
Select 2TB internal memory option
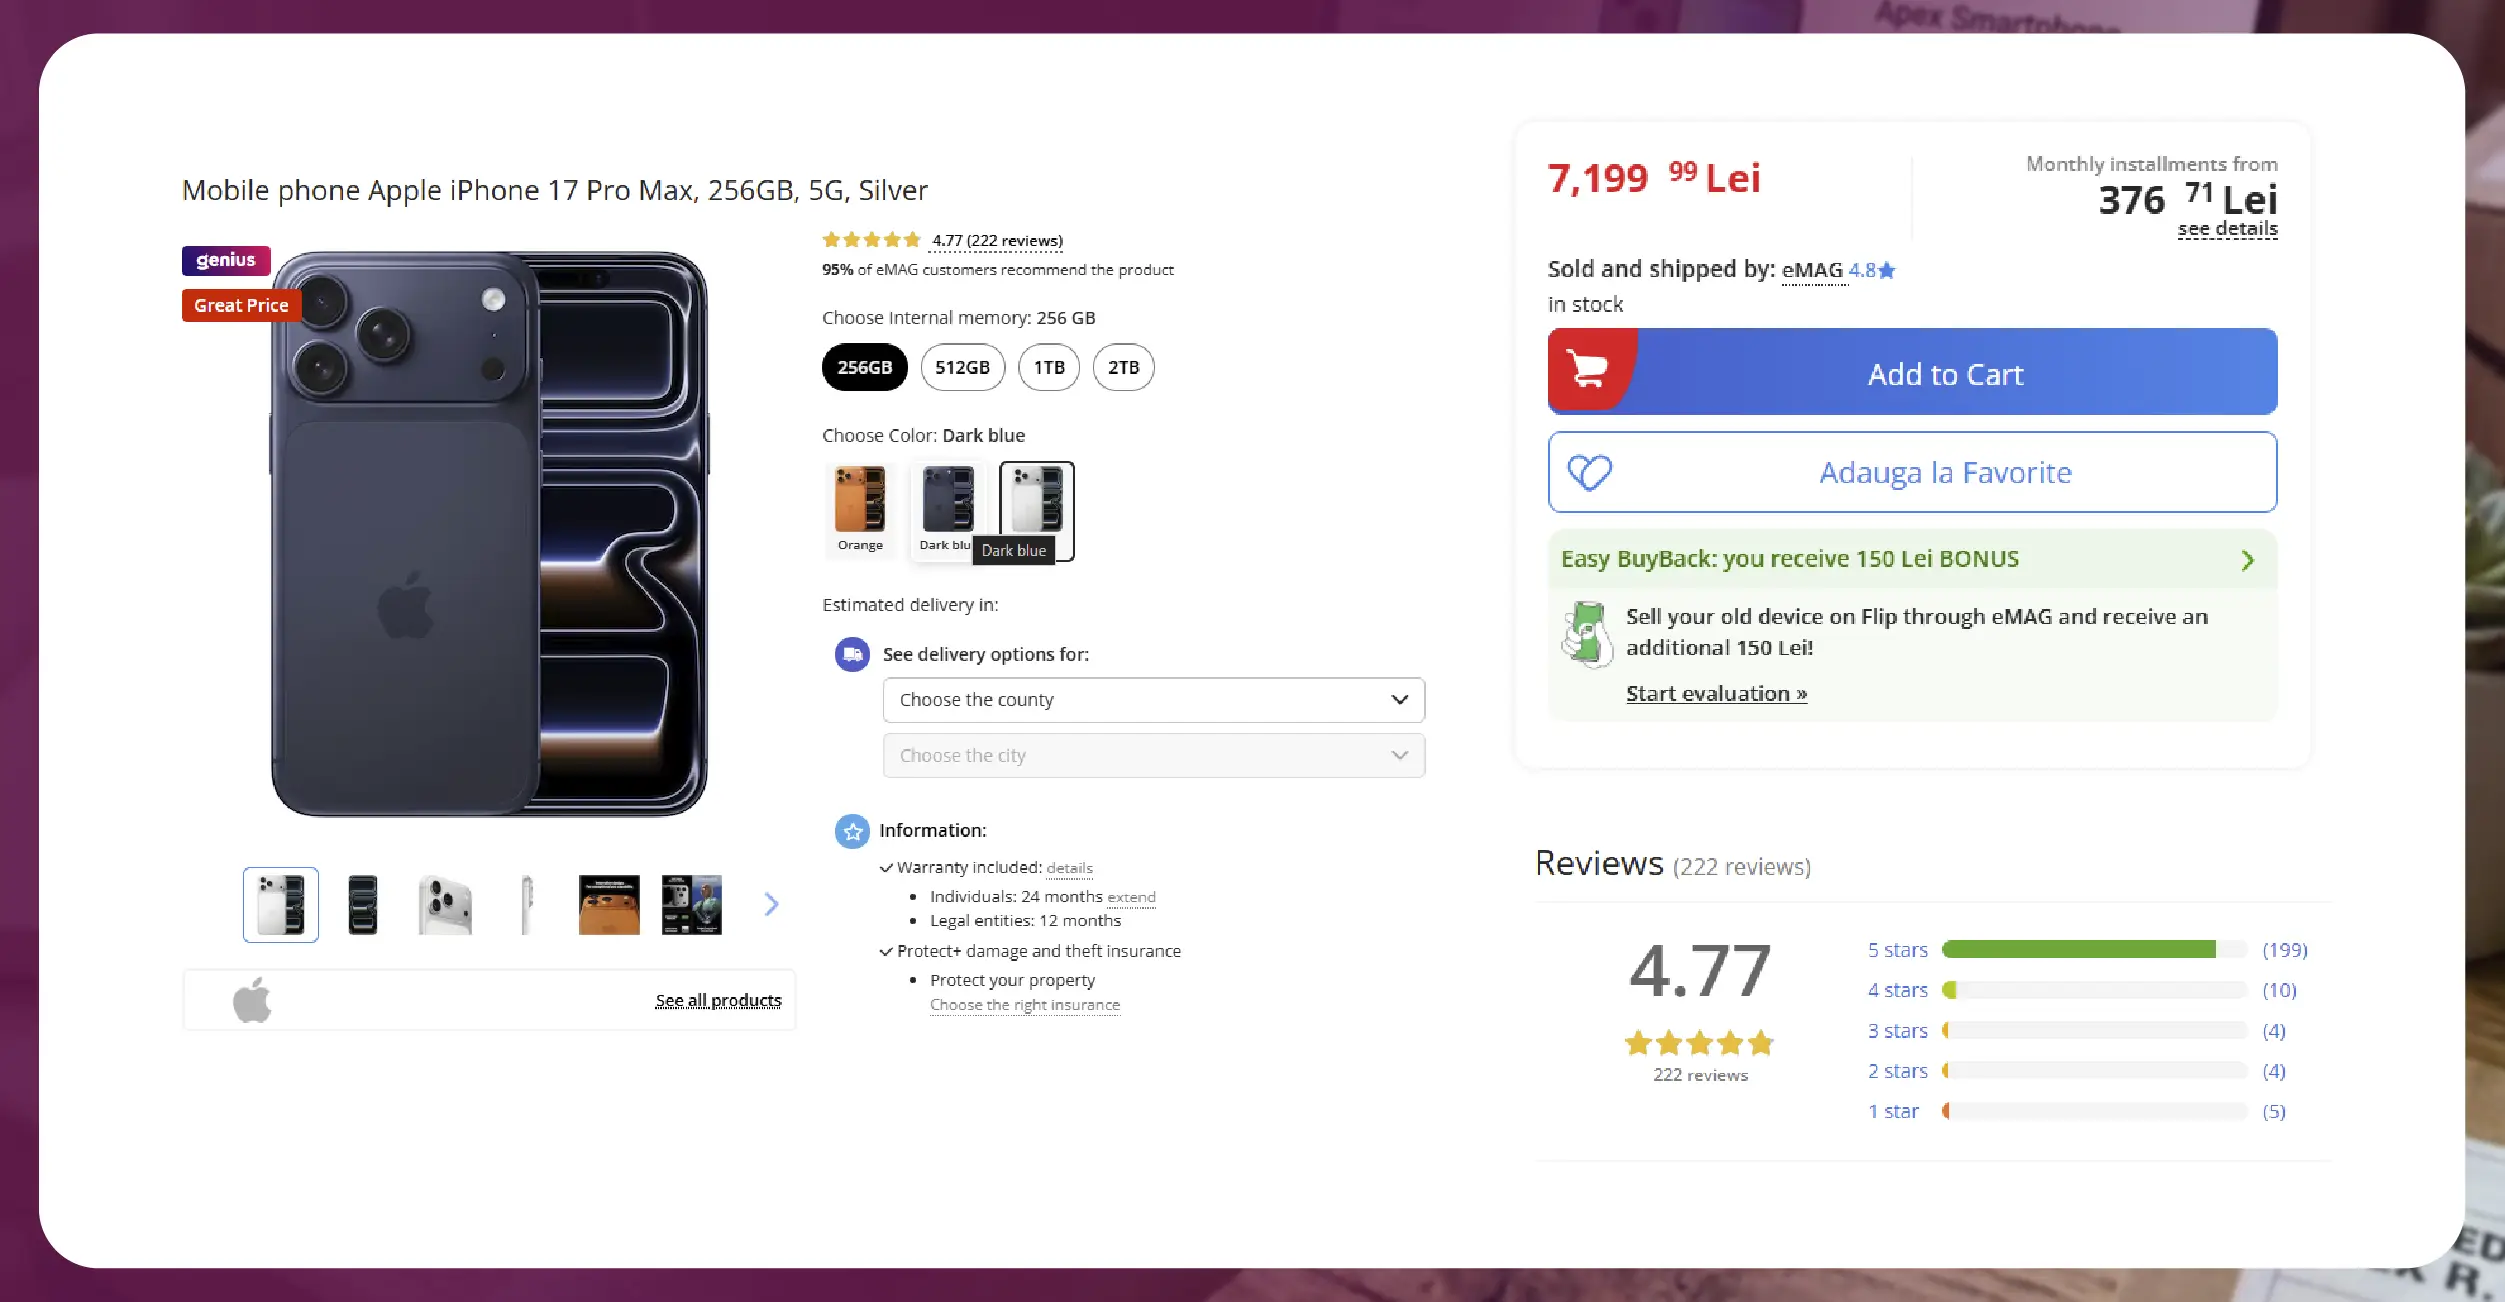[x=1123, y=367]
